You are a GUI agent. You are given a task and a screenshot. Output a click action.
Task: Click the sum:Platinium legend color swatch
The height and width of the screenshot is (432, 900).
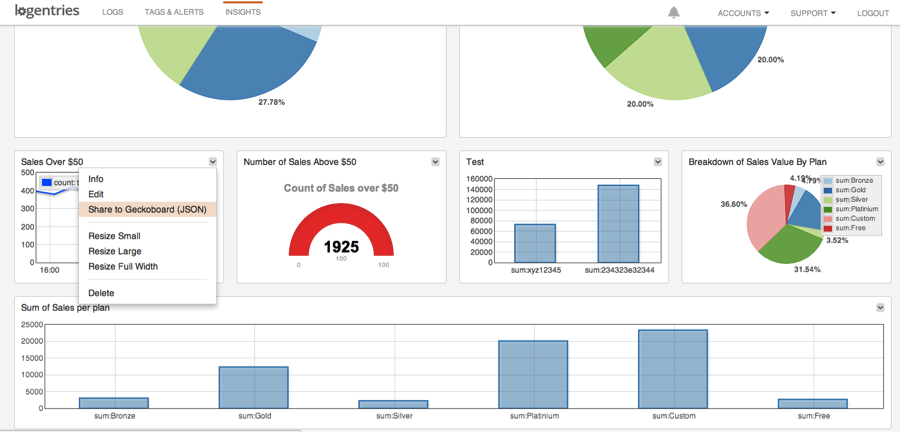click(x=828, y=209)
